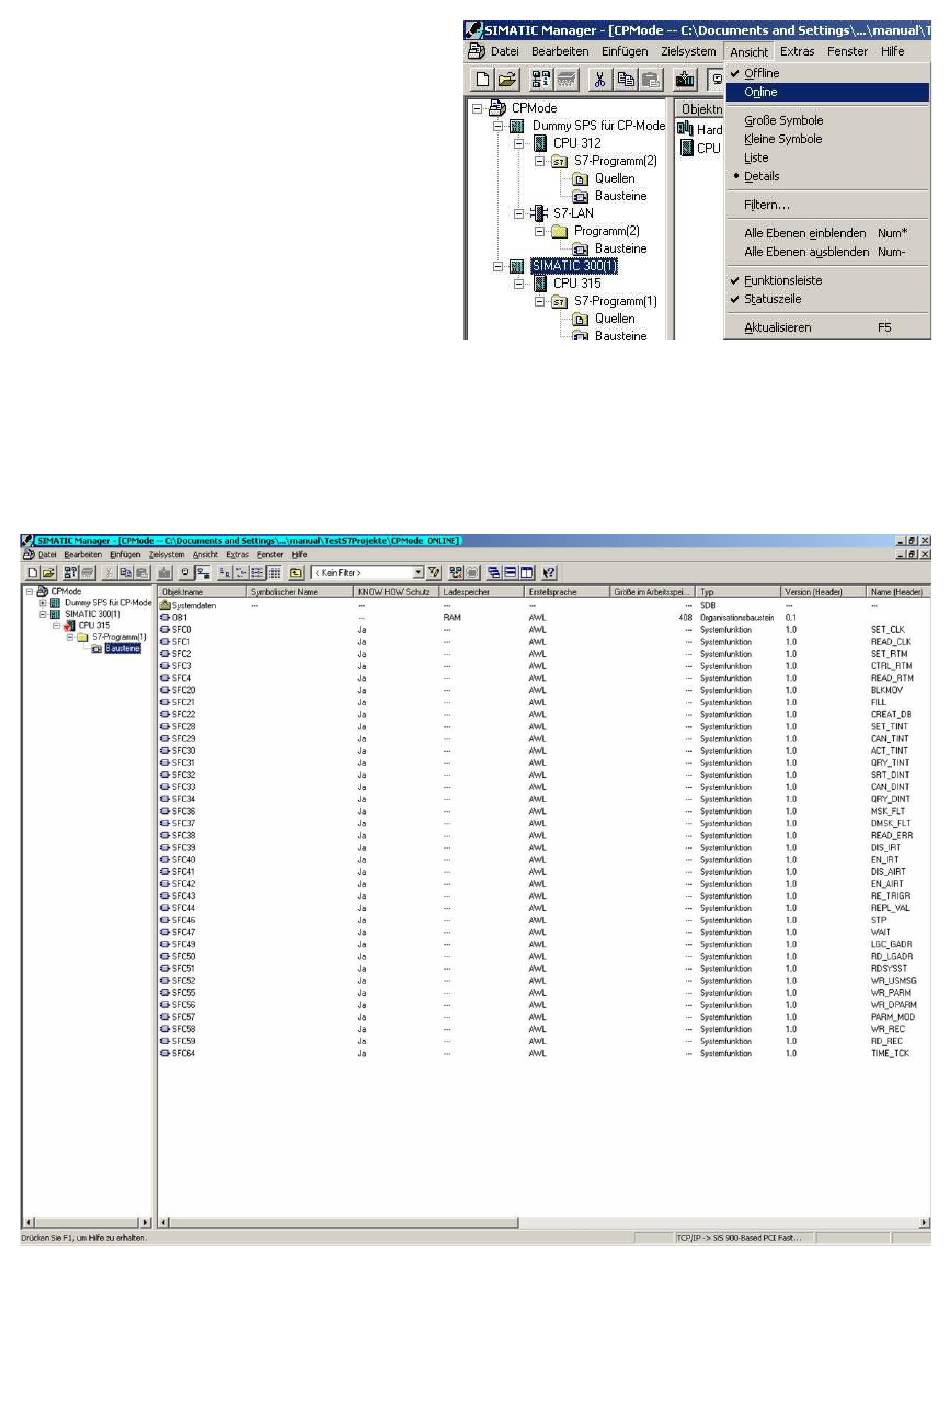Switch to List view via toolbar button
The image size is (950, 1420).
(x=257, y=573)
